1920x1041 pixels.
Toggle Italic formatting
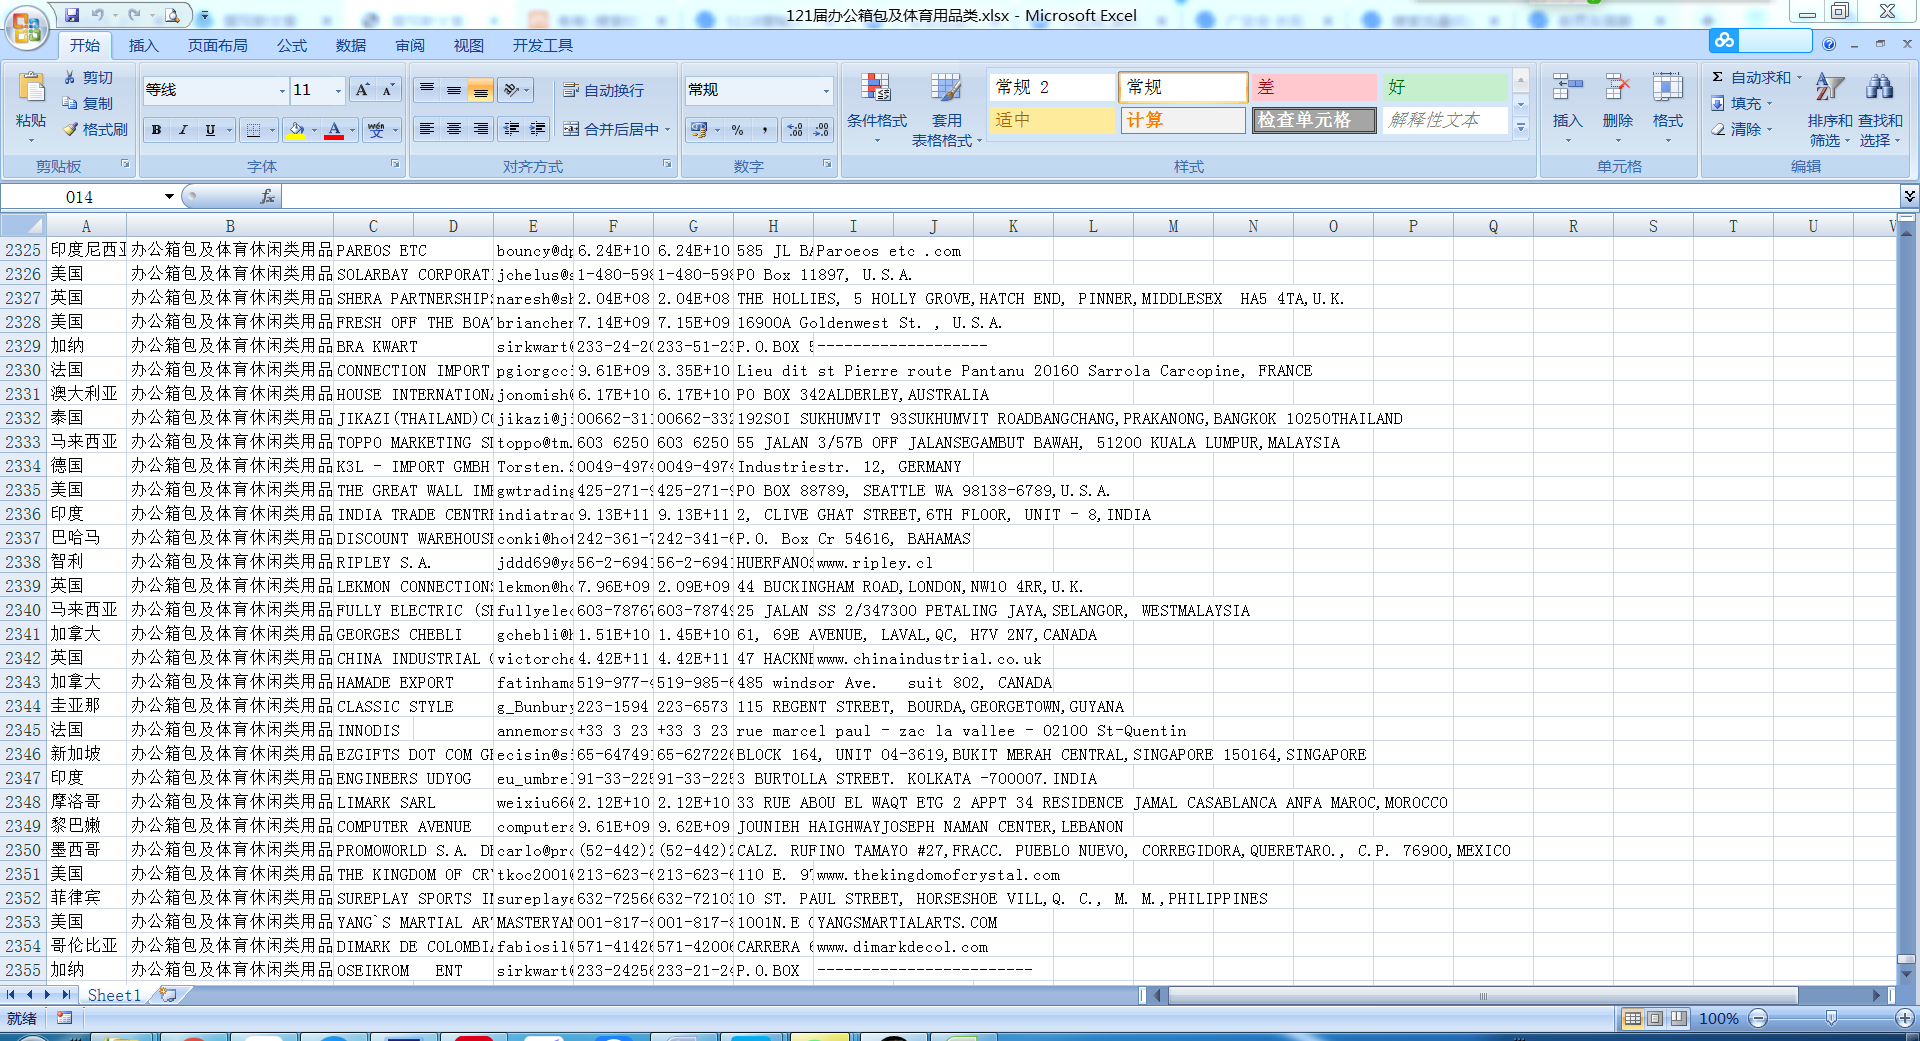pos(183,130)
